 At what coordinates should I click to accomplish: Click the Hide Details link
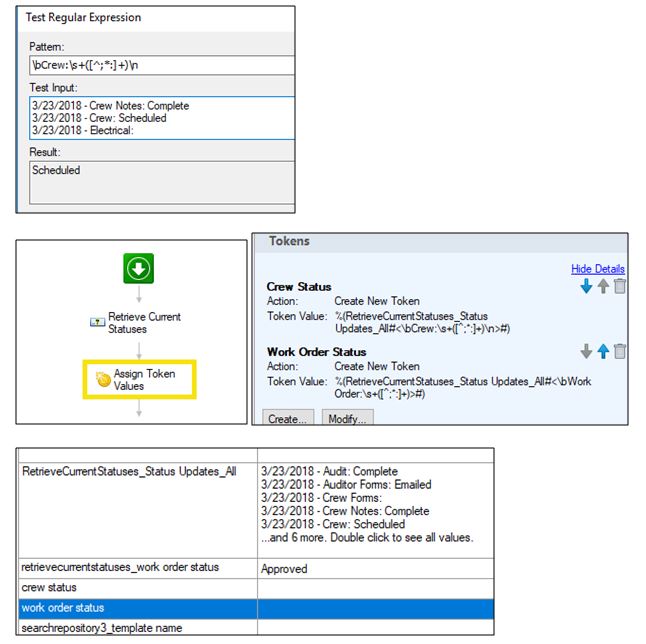(597, 268)
